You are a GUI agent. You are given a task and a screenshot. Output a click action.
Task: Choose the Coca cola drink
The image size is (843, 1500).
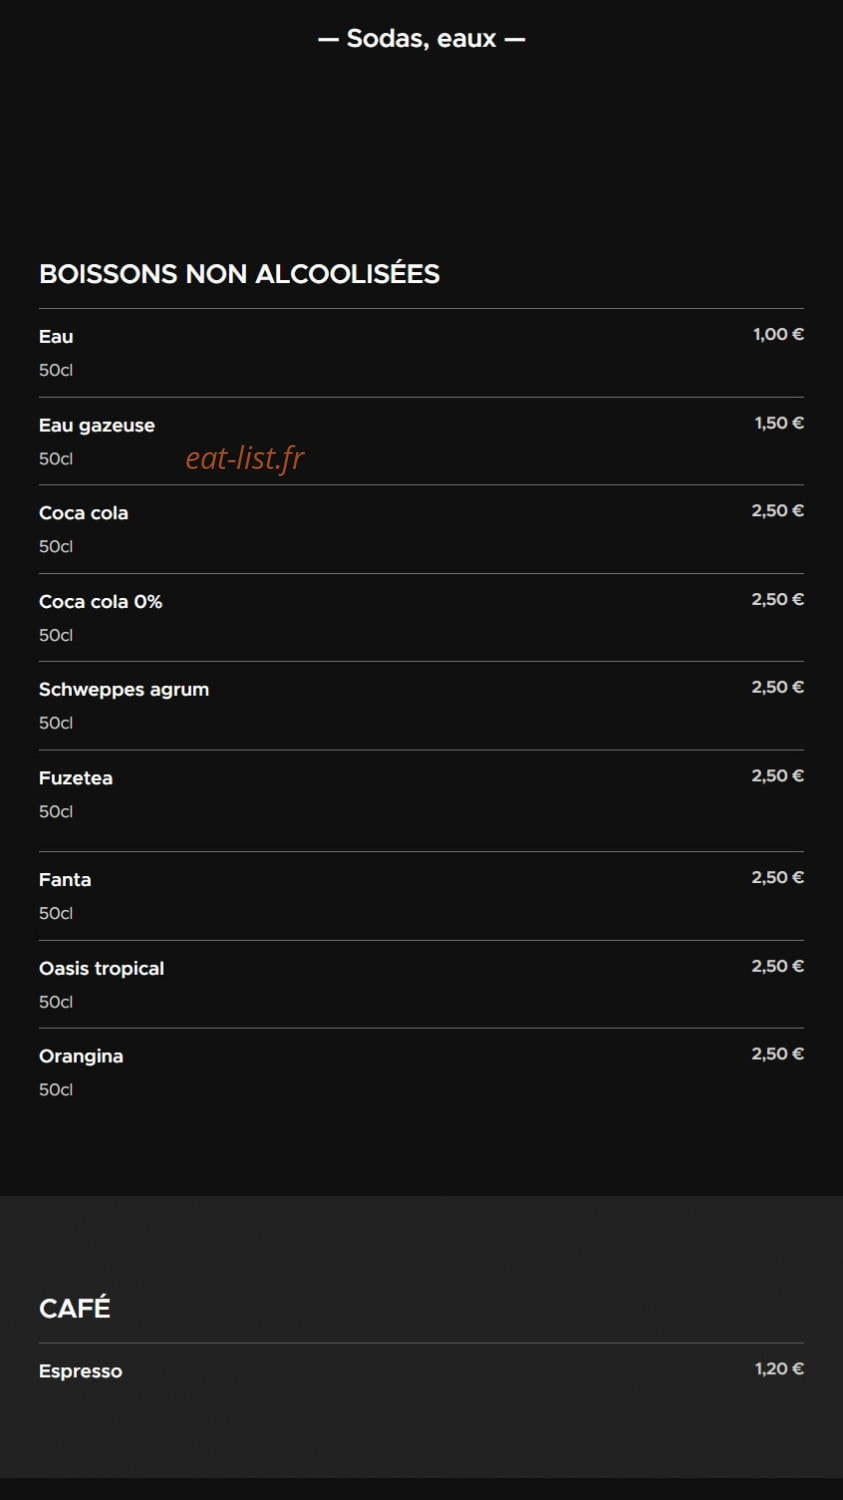[421, 529]
